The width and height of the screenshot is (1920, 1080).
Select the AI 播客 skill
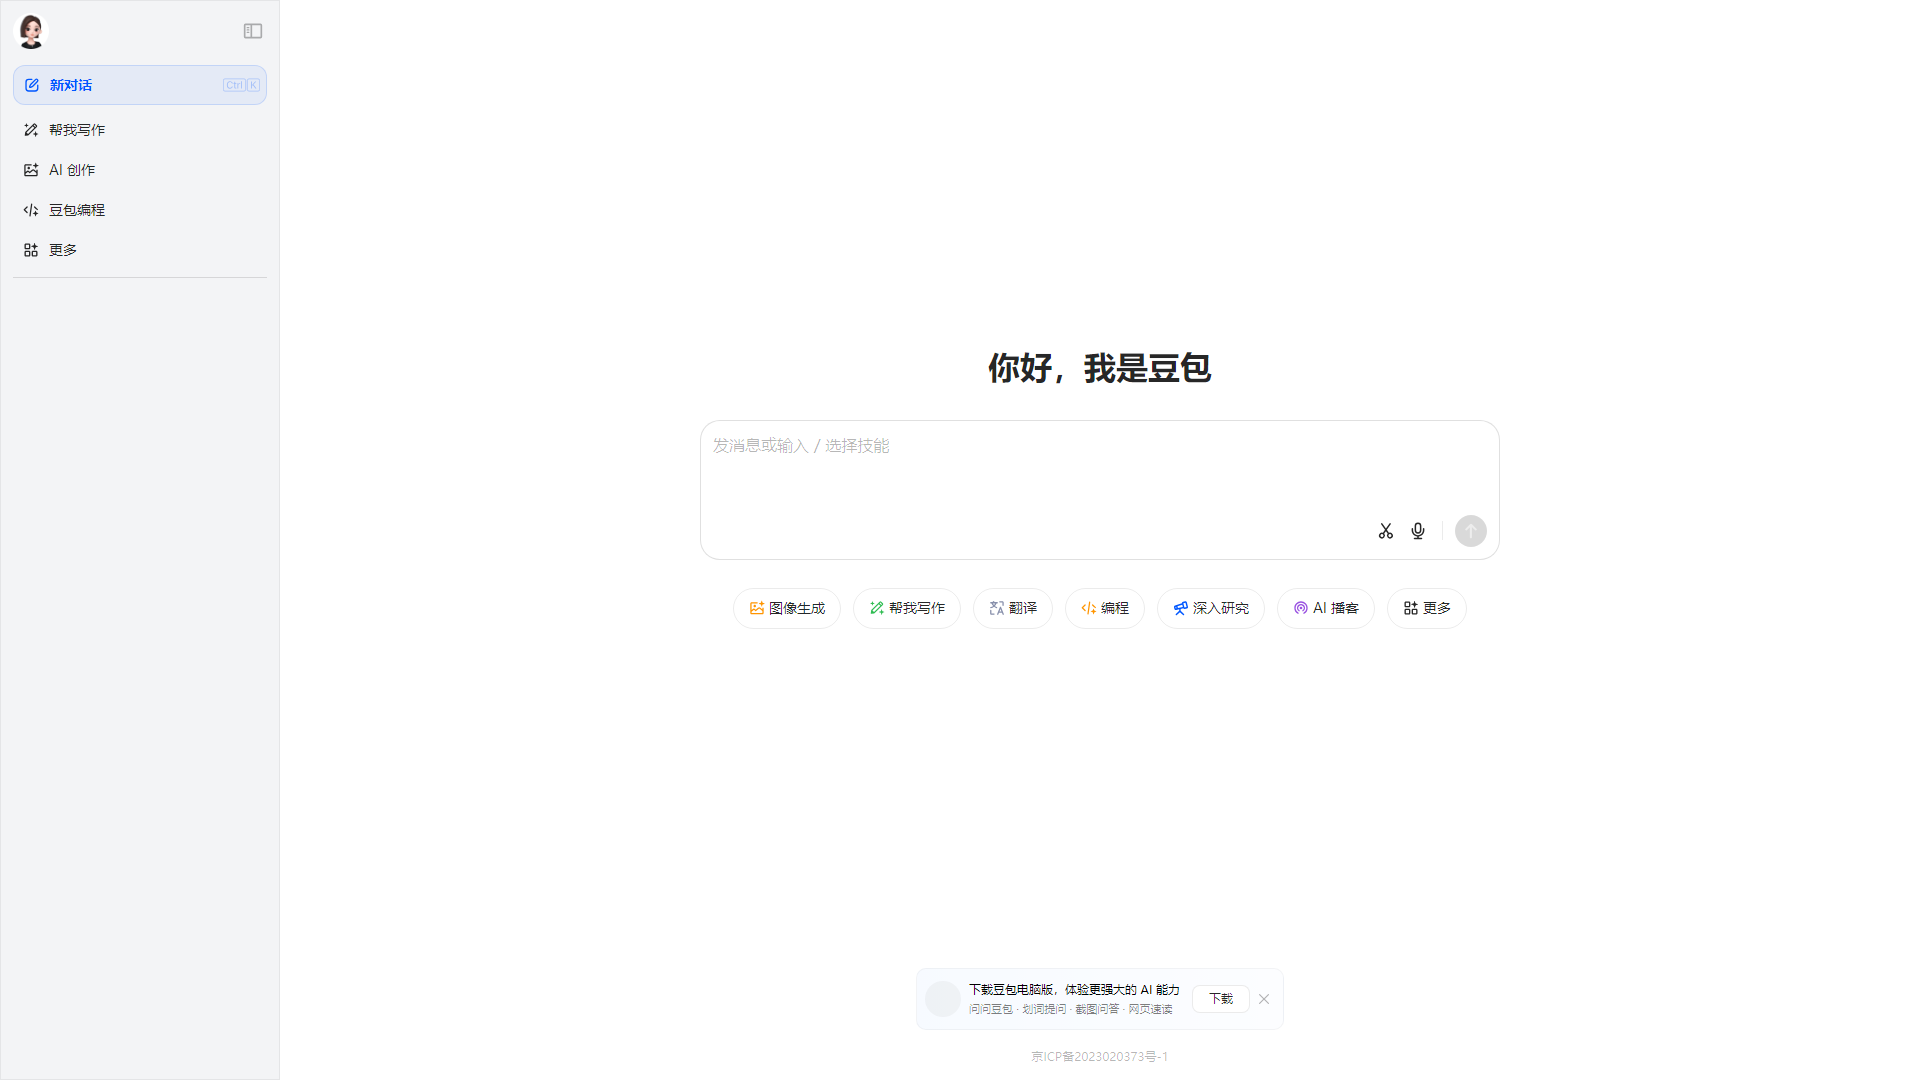coord(1325,608)
